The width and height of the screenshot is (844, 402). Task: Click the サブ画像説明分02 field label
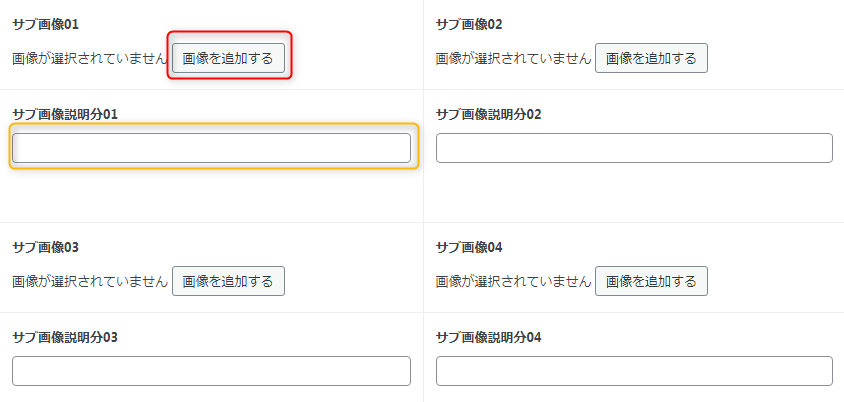tap(489, 114)
